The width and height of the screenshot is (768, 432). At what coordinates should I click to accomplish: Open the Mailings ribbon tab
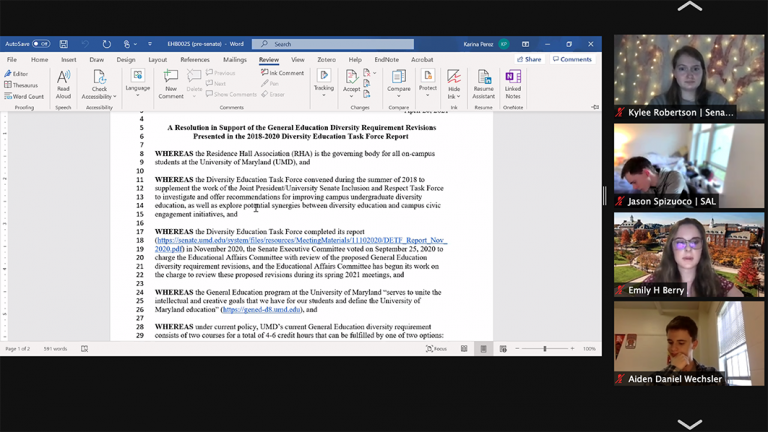pos(234,60)
